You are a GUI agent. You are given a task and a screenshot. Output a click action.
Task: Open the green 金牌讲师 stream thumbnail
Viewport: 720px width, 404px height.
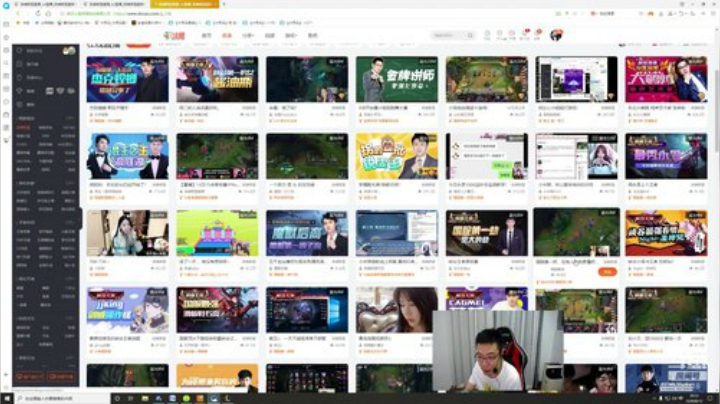pos(397,79)
